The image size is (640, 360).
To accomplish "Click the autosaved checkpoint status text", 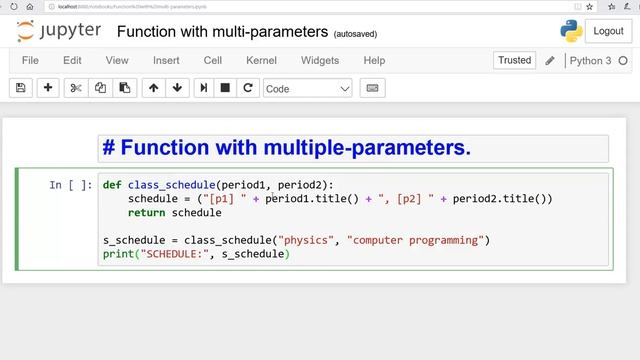I will click(x=355, y=34).
